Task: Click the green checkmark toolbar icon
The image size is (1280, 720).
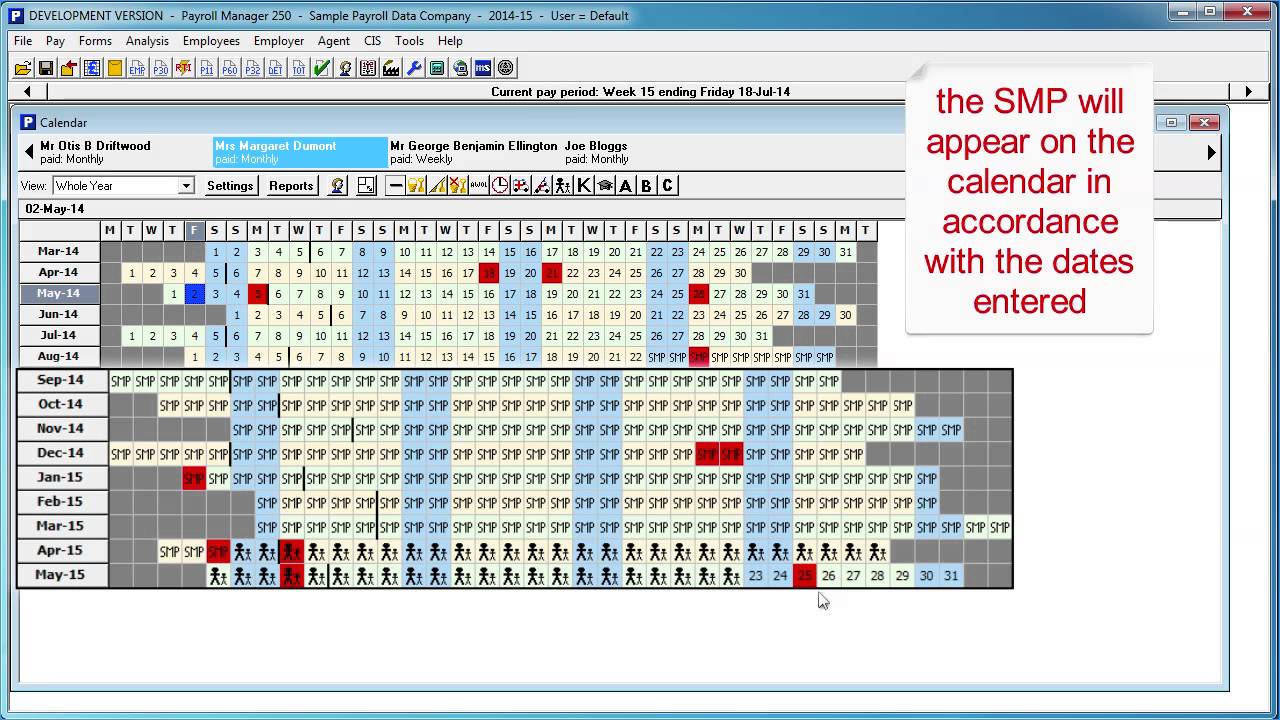Action: tap(321, 68)
